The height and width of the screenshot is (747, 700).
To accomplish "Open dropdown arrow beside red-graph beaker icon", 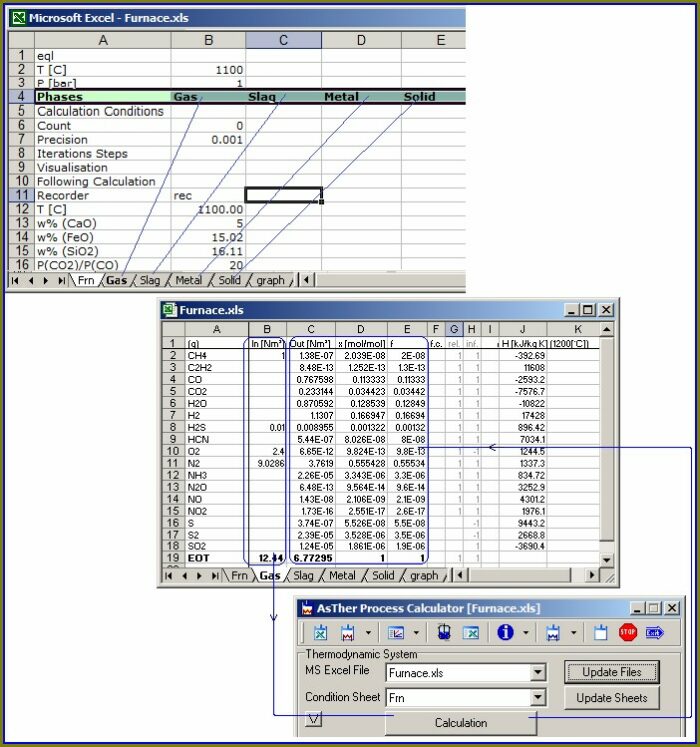I will (x=368, y=633).
